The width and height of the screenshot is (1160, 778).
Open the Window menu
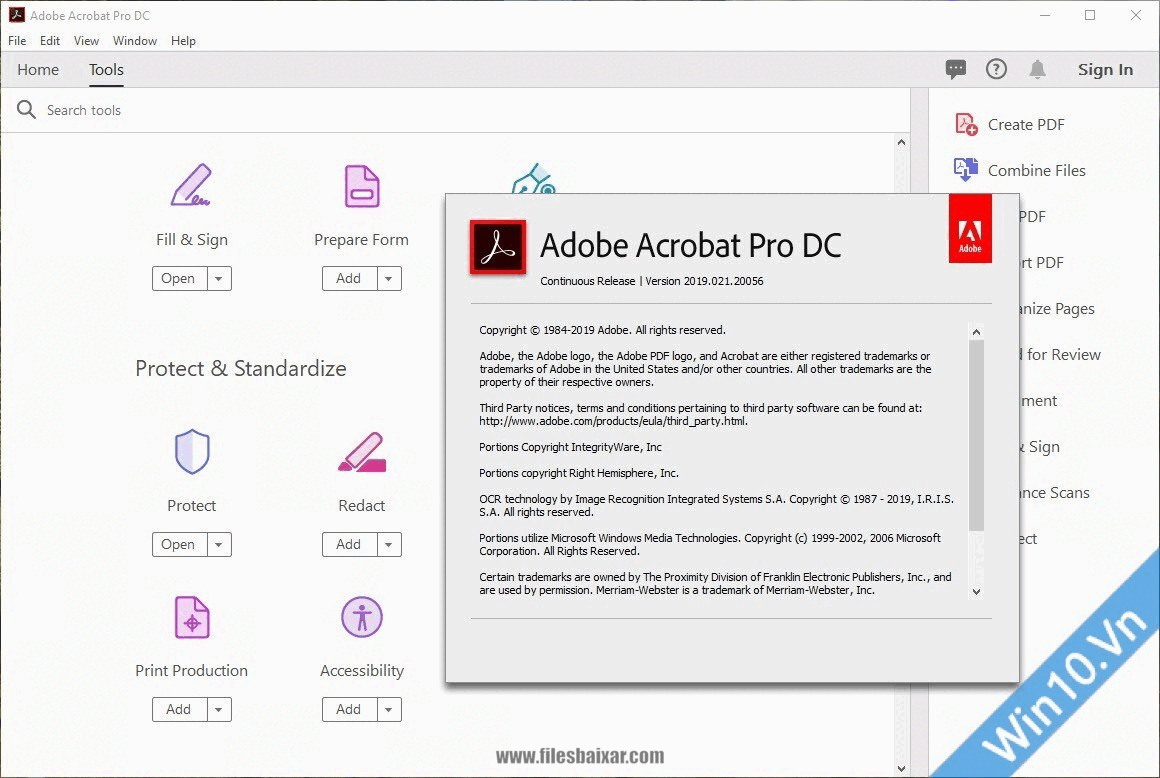(135, 41)
